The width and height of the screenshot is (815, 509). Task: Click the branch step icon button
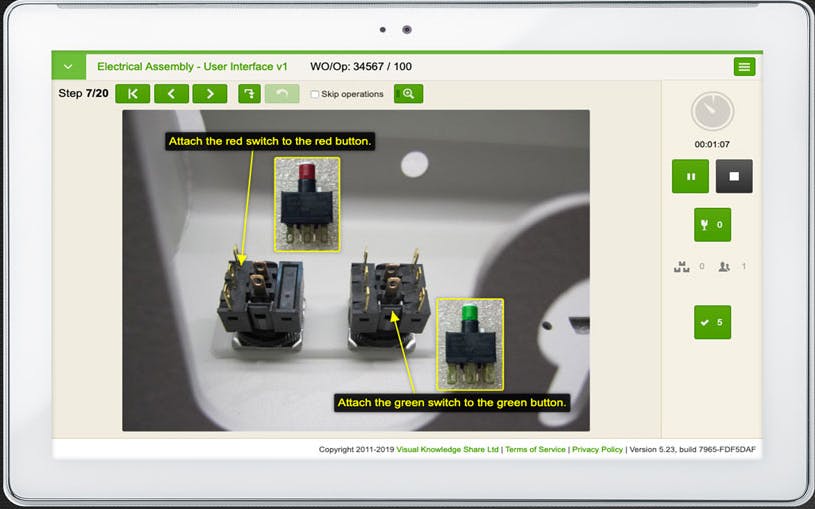click(249, 94)
